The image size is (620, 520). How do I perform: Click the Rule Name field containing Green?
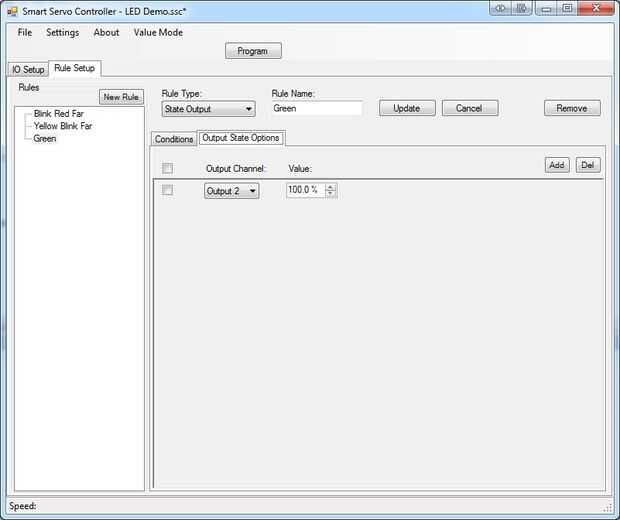tap(317, 108)
